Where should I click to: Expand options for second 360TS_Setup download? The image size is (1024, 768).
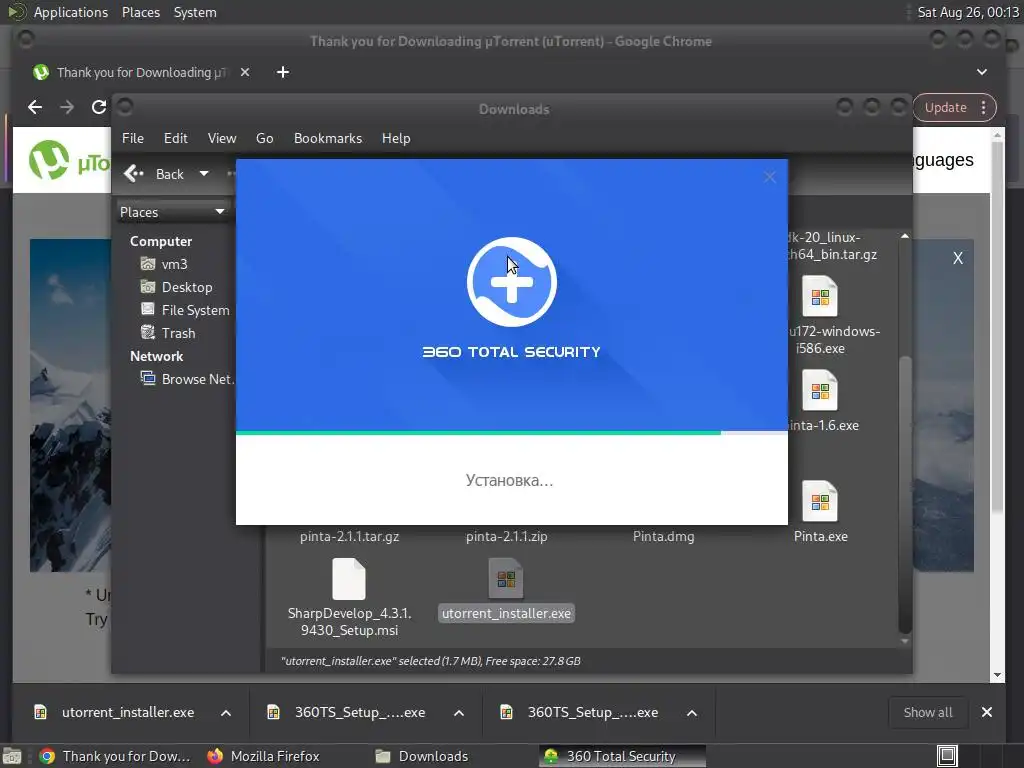click(x=692, y=713)
